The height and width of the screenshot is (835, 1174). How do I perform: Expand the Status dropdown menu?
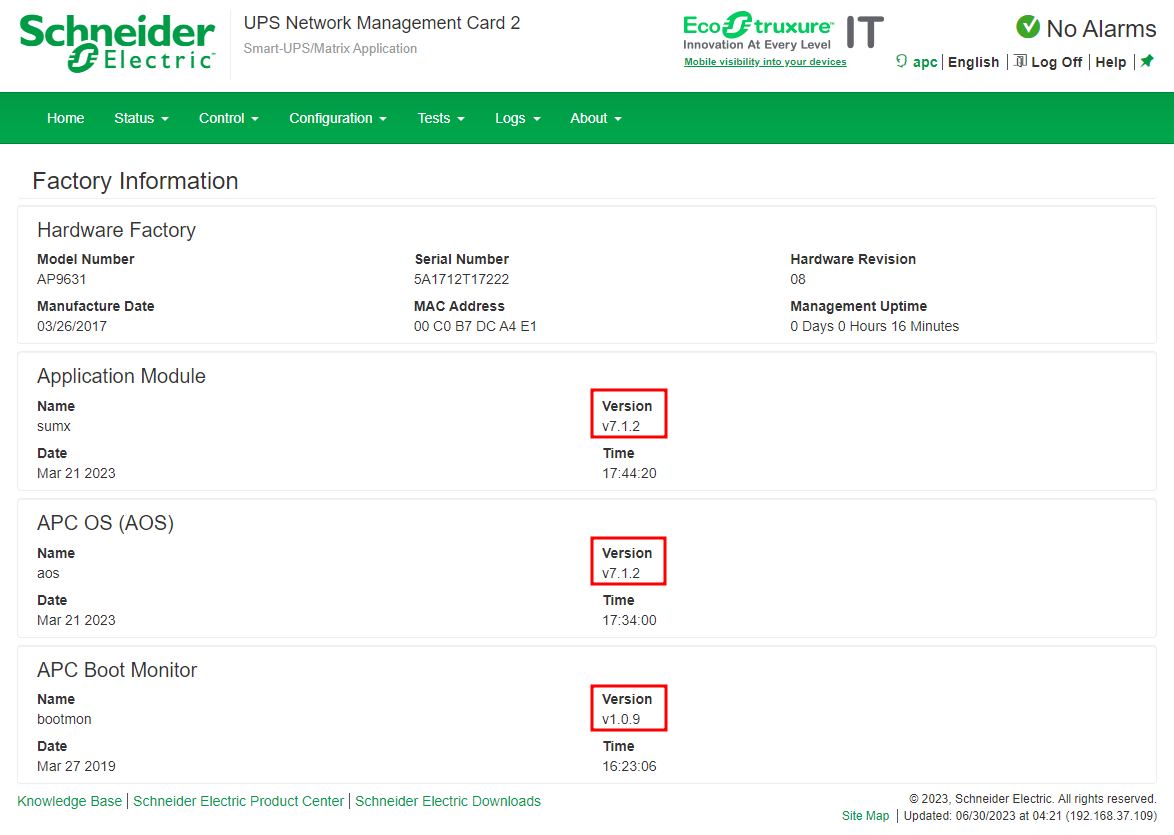point(142,118)
